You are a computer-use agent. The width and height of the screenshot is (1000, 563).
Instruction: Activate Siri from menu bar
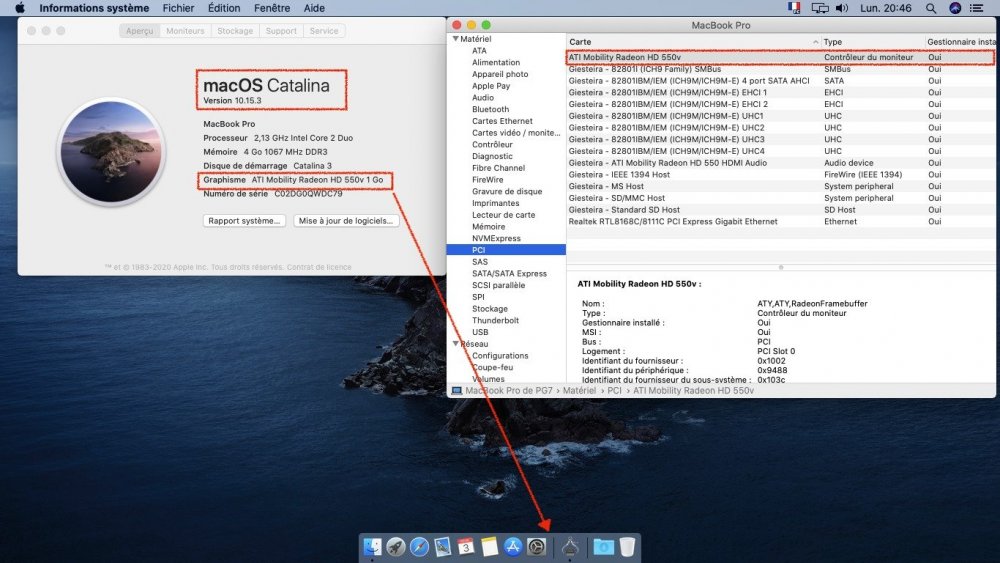[955, 8]
